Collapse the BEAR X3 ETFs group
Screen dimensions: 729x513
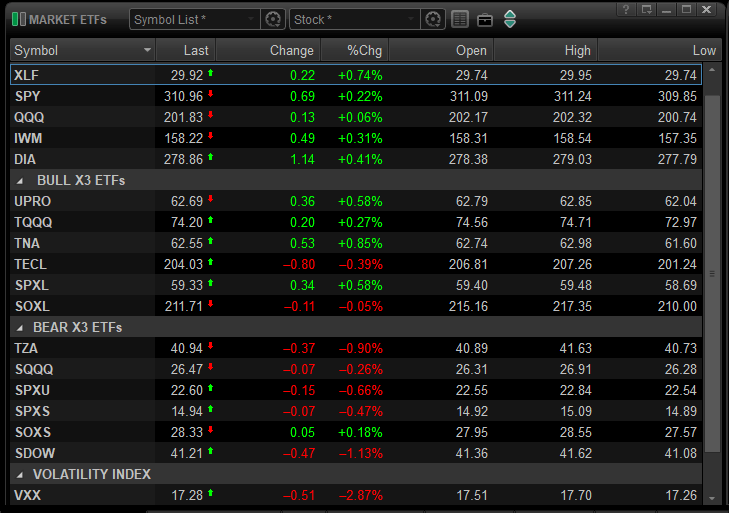pyautogui.click(x=20, y=327)
